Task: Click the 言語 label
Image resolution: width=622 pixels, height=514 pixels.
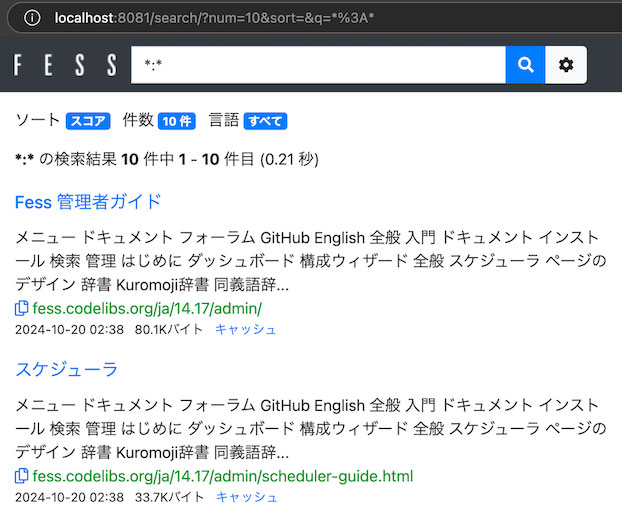Action: click(x=224, y=120)
